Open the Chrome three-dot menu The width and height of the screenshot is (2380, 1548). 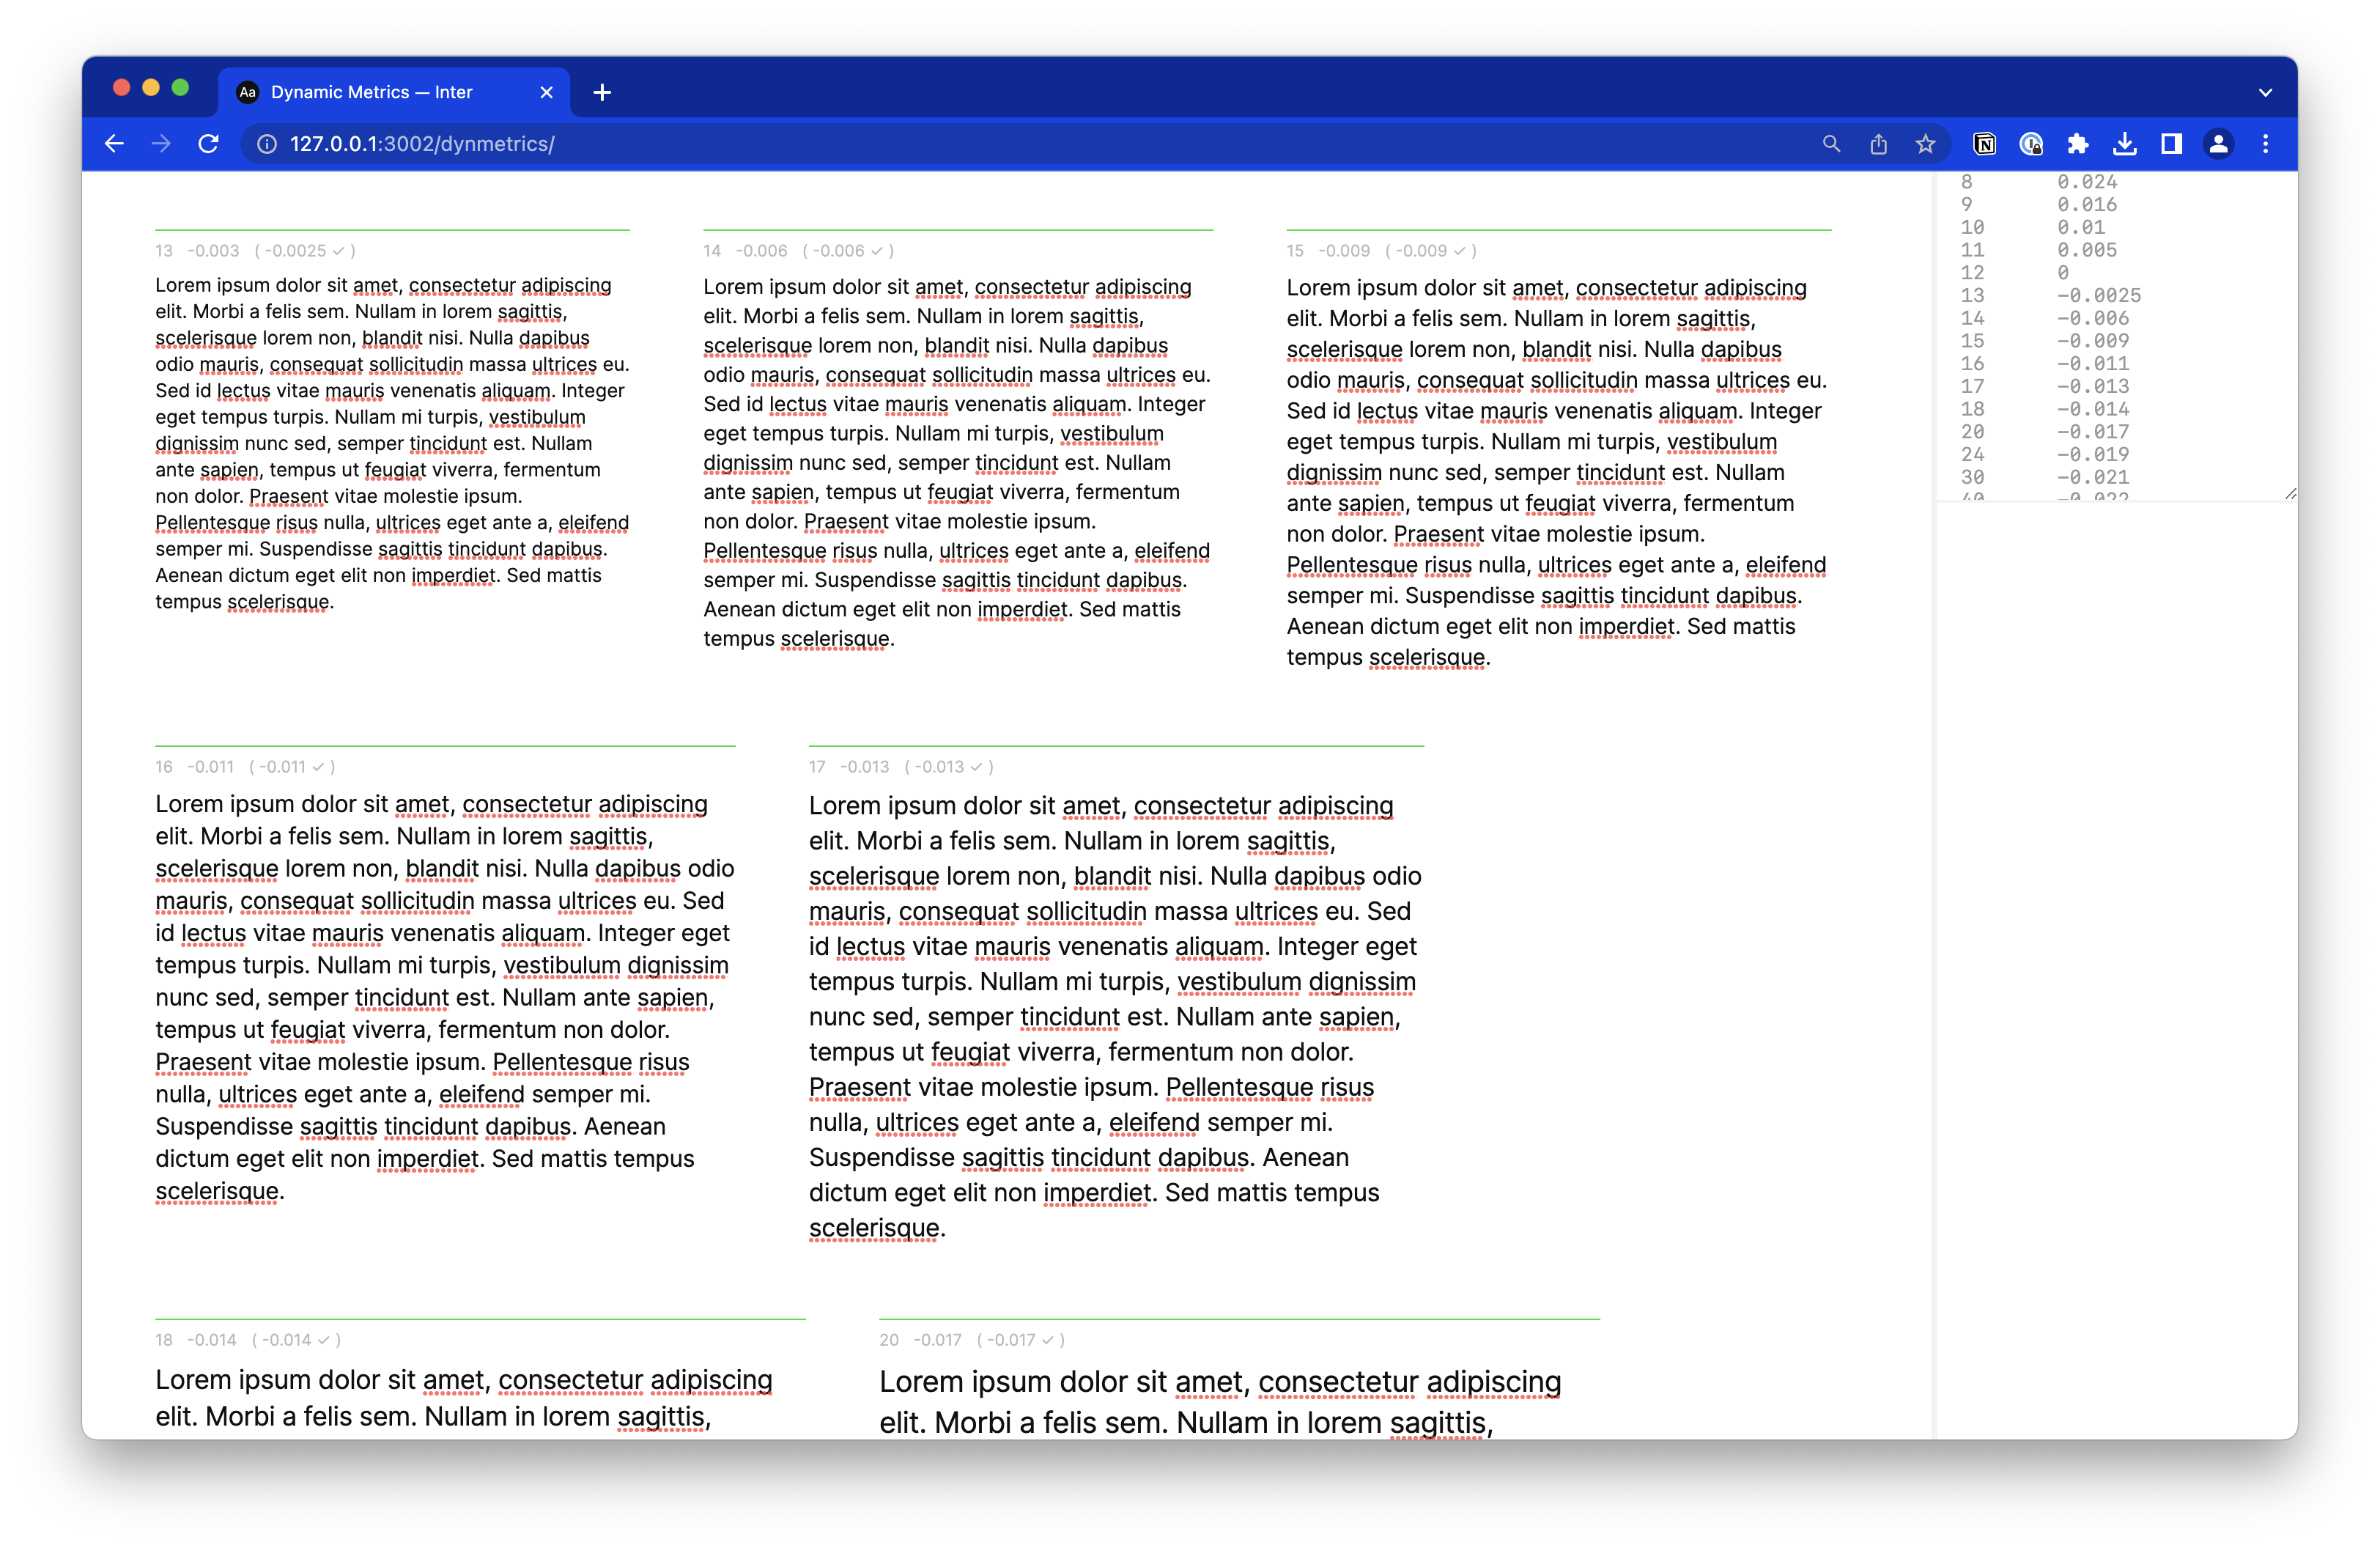pos(2265,144)
